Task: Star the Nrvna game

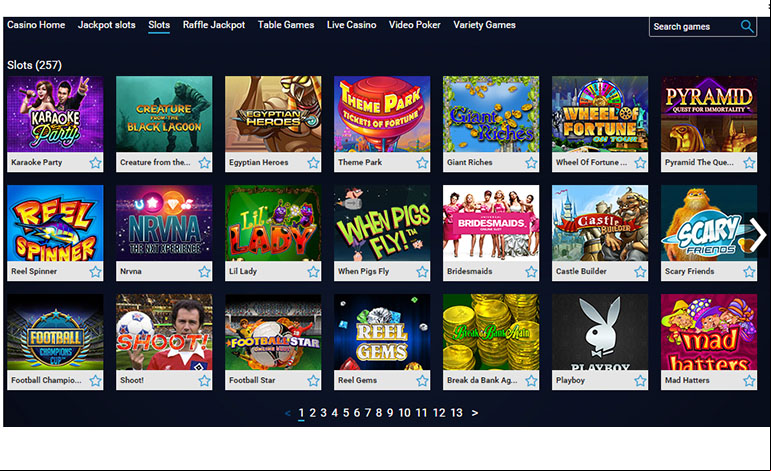Action: [x=205, y=272]
